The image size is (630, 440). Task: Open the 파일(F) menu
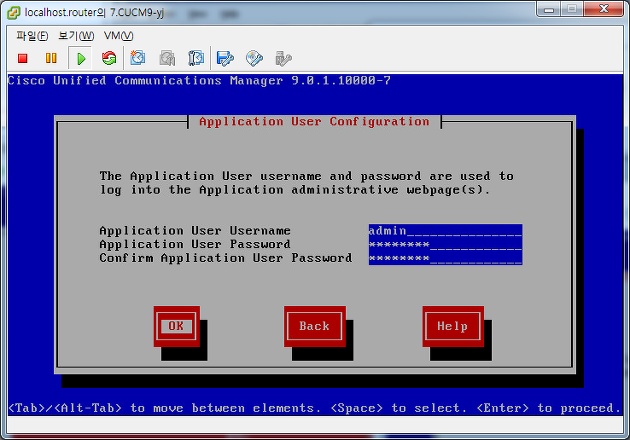point(32,36)
